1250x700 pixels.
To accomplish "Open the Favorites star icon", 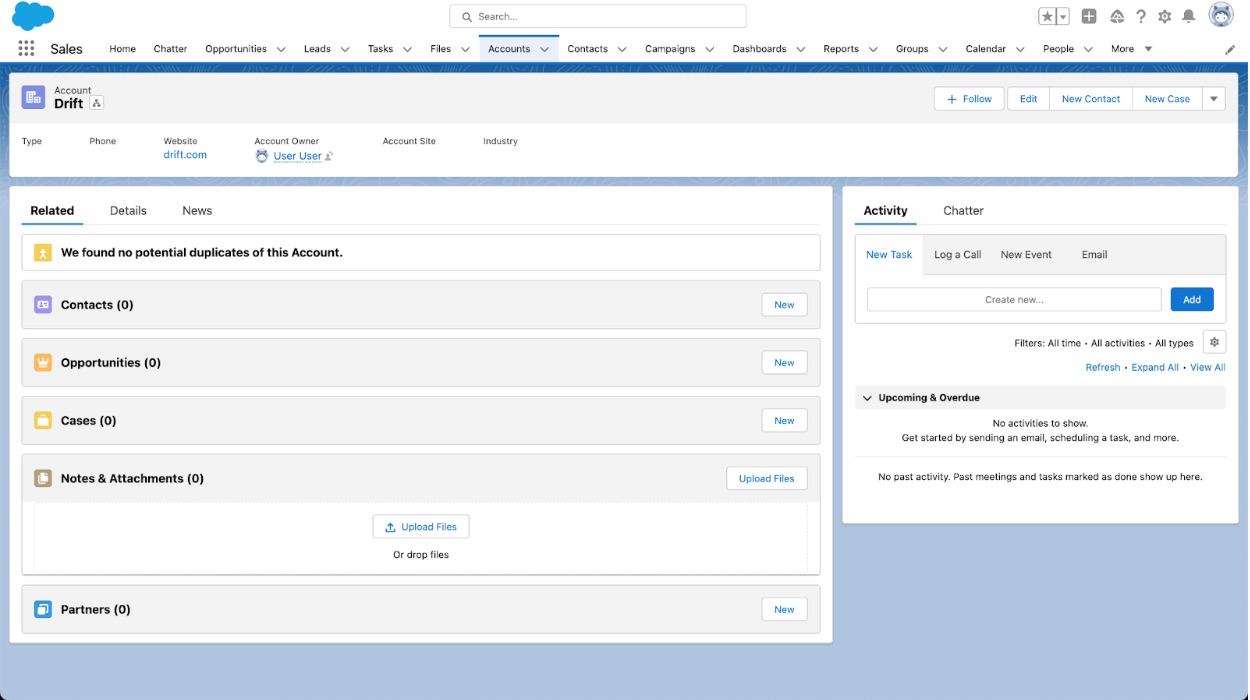I will [1046, 16].
